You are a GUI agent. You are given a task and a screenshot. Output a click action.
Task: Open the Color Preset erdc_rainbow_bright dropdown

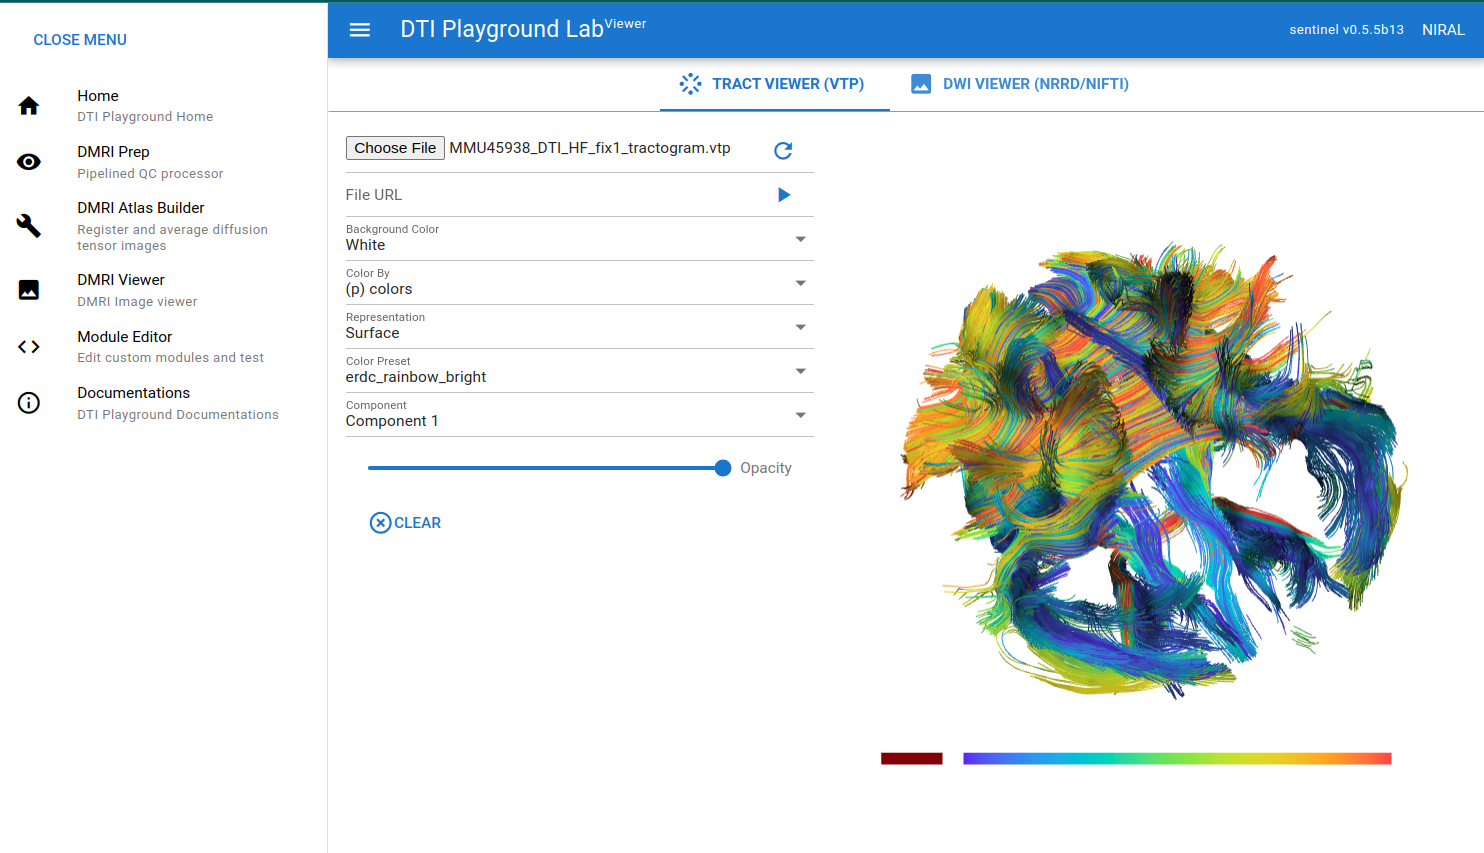coord(580,371)
